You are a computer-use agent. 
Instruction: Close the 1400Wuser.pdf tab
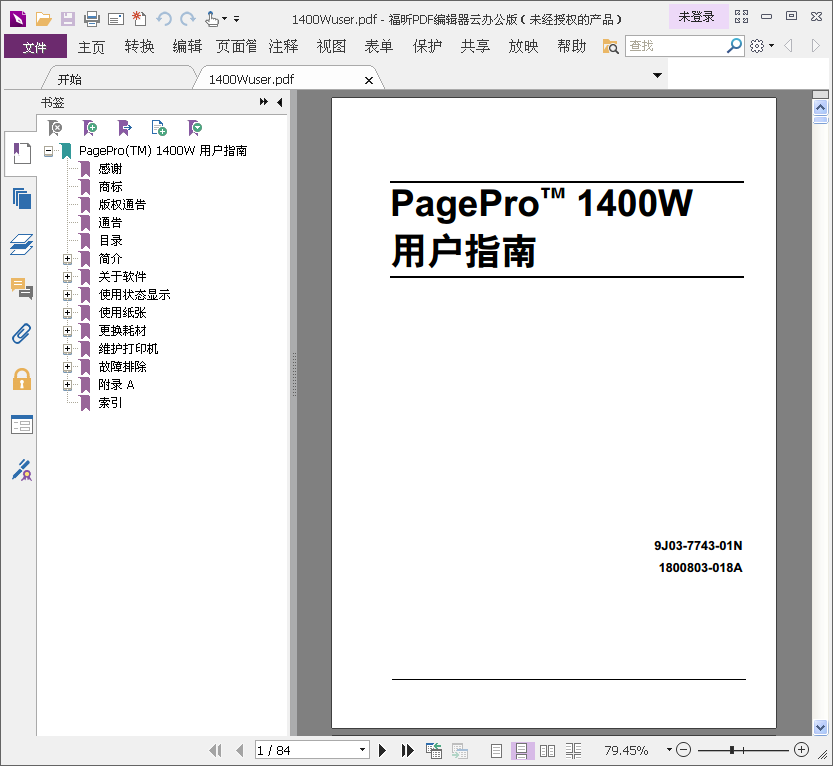[369, 80]
